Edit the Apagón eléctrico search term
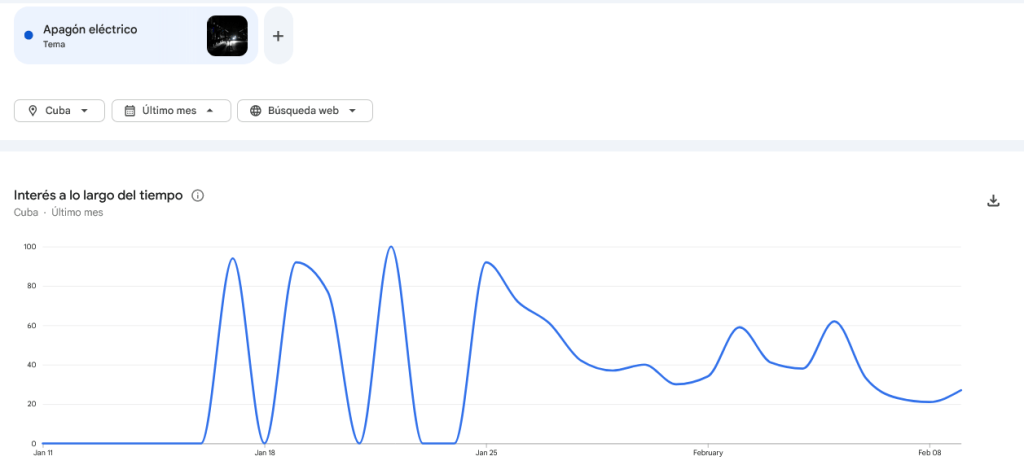 90,30
